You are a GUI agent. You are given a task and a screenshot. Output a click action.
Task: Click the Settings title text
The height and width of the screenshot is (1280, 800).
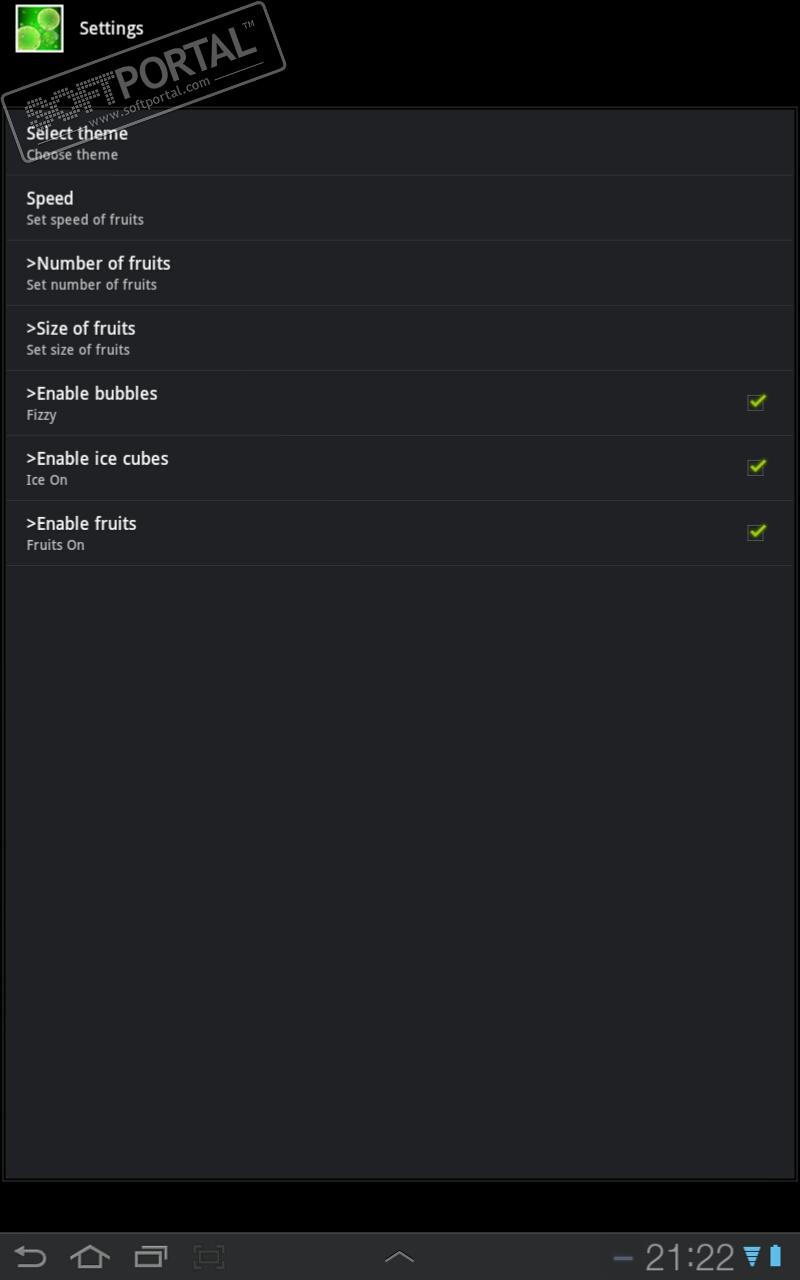tap(111, 28)
